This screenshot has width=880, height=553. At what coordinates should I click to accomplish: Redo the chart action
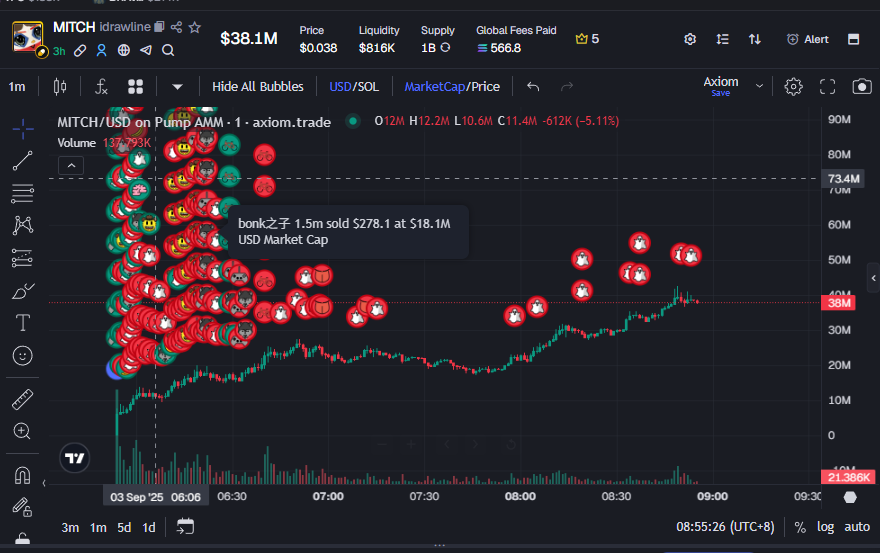click(x=567, y=86)
